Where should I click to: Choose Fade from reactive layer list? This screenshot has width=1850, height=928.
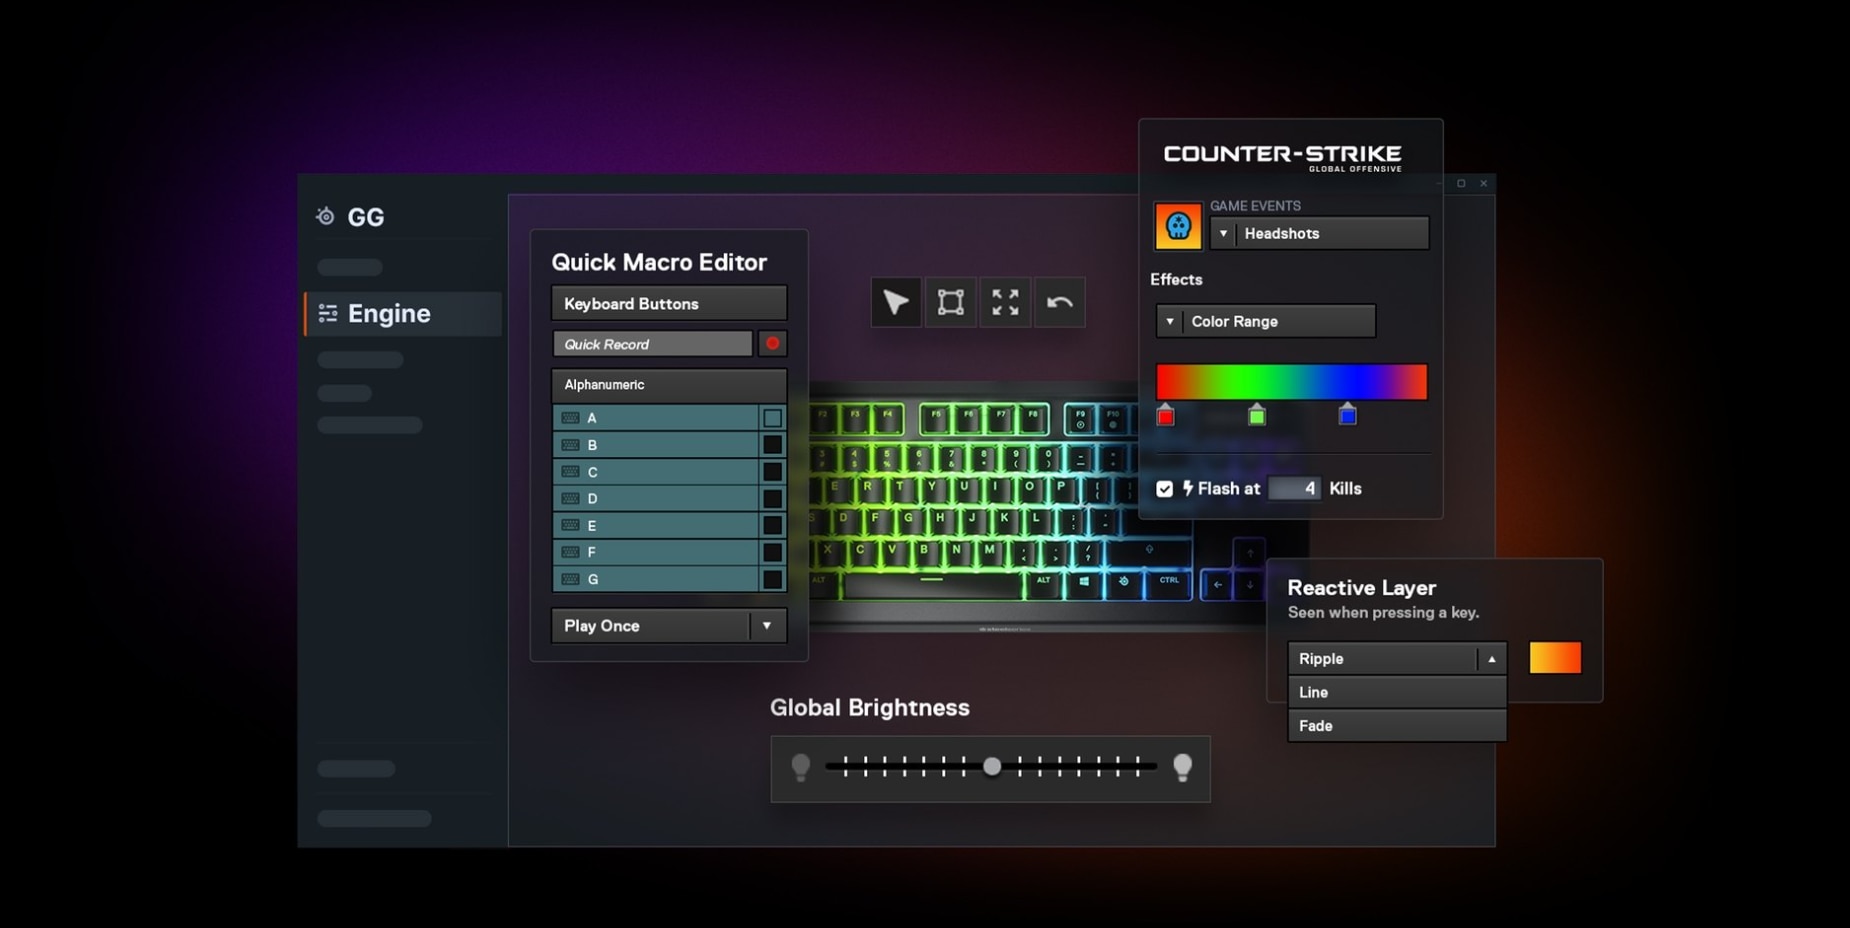pos(1397,726)
